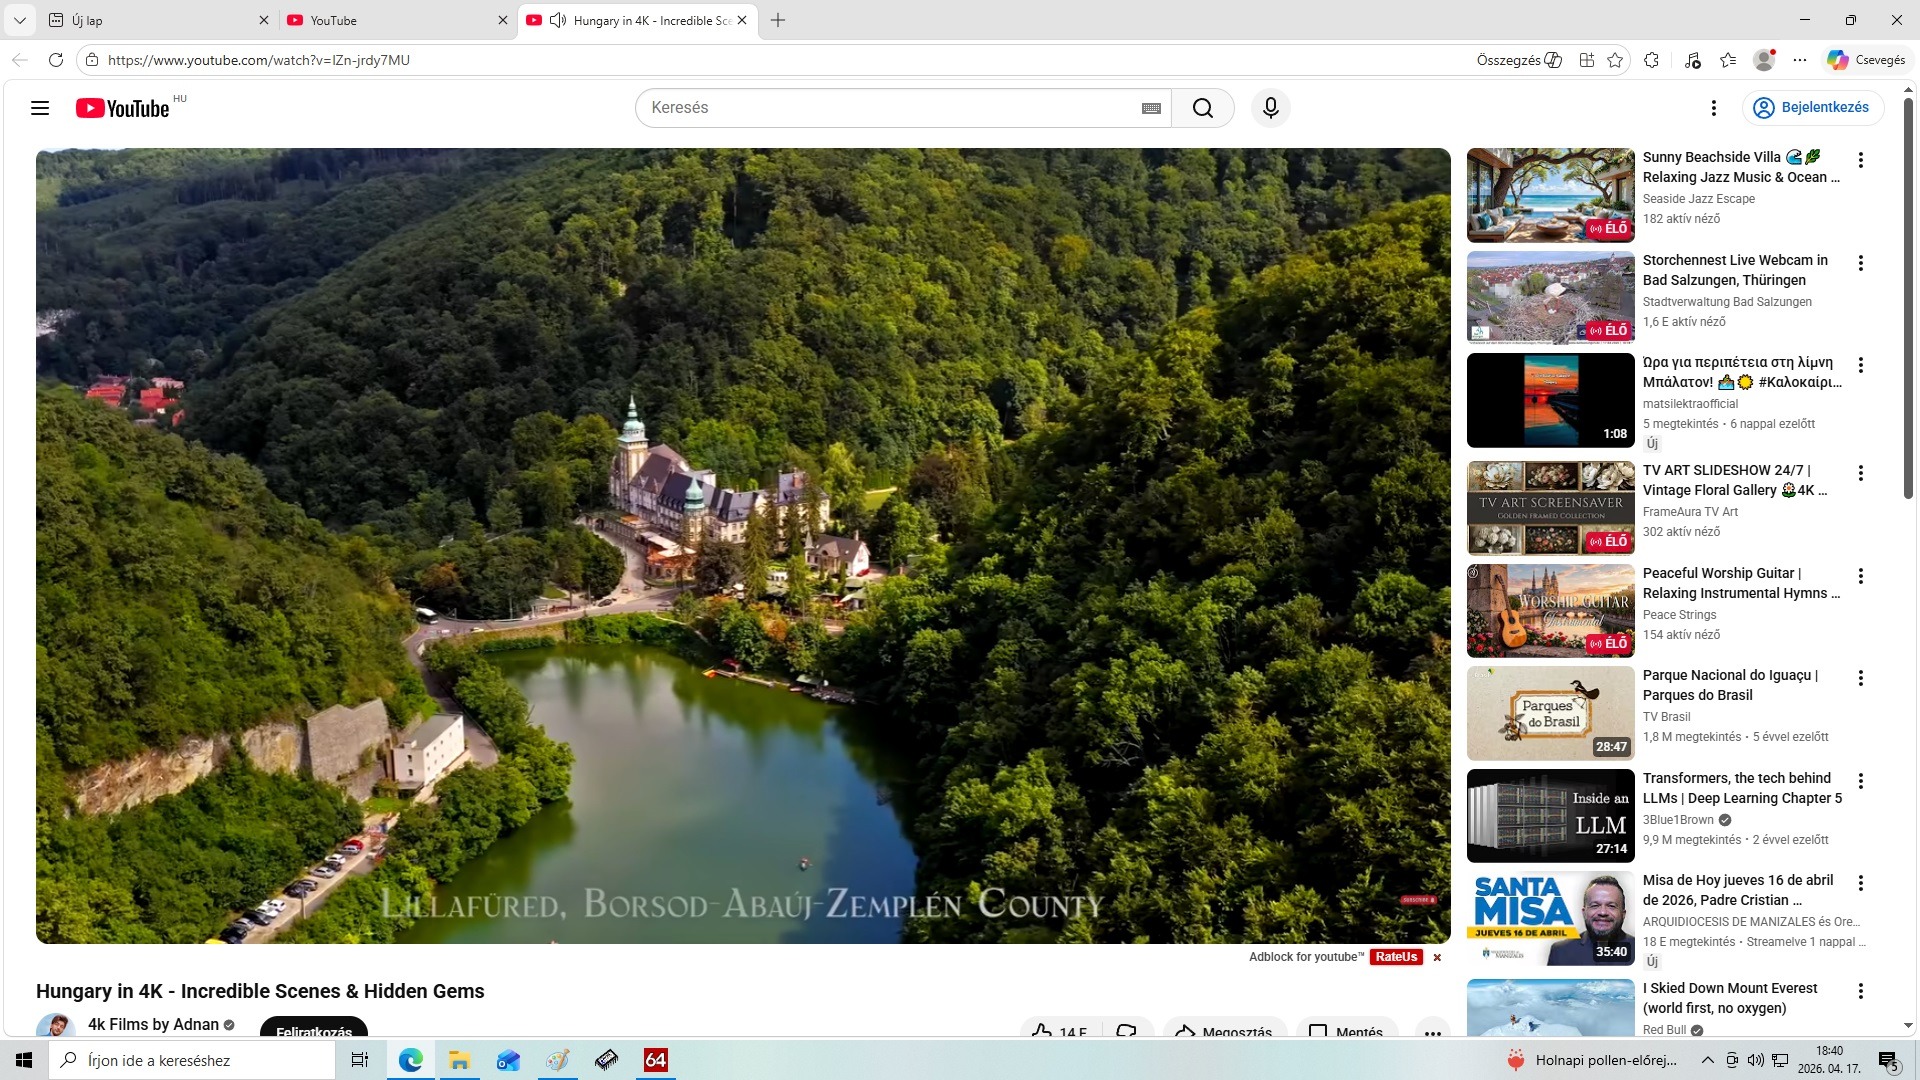Open browser extensions puzzle icon
1920x1080 pixels.
[x=1651, y=60]
